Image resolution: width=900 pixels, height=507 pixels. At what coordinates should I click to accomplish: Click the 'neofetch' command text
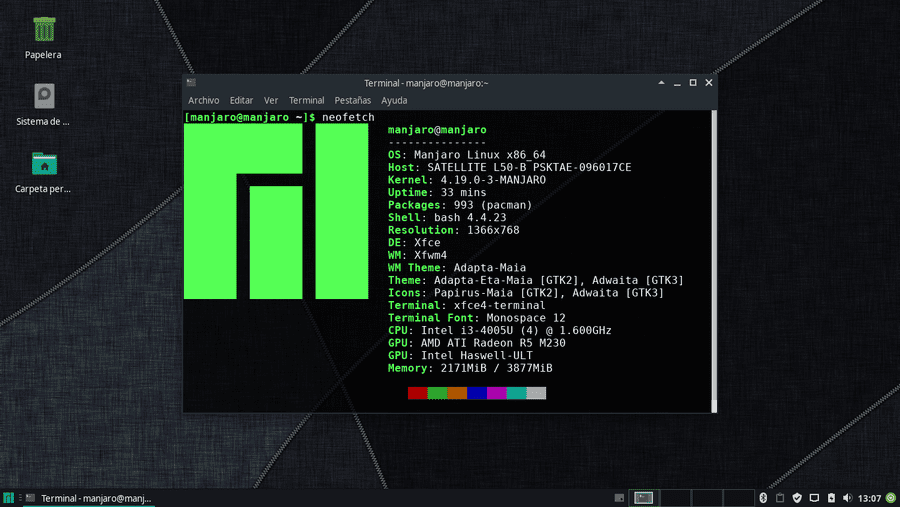tap(348, 117)
